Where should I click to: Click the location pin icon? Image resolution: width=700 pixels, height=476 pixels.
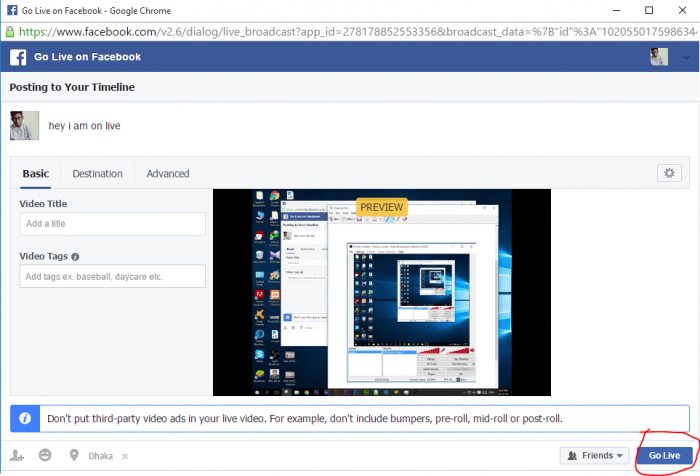tap(74, 455)
